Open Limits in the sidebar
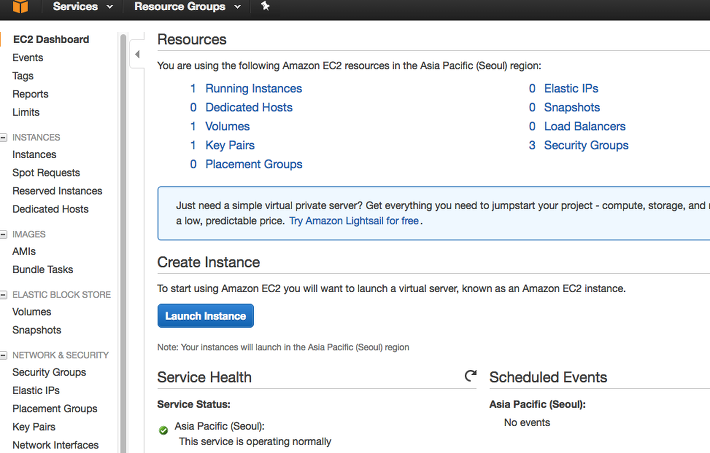The image size is (710, 453). coord(26,112)
